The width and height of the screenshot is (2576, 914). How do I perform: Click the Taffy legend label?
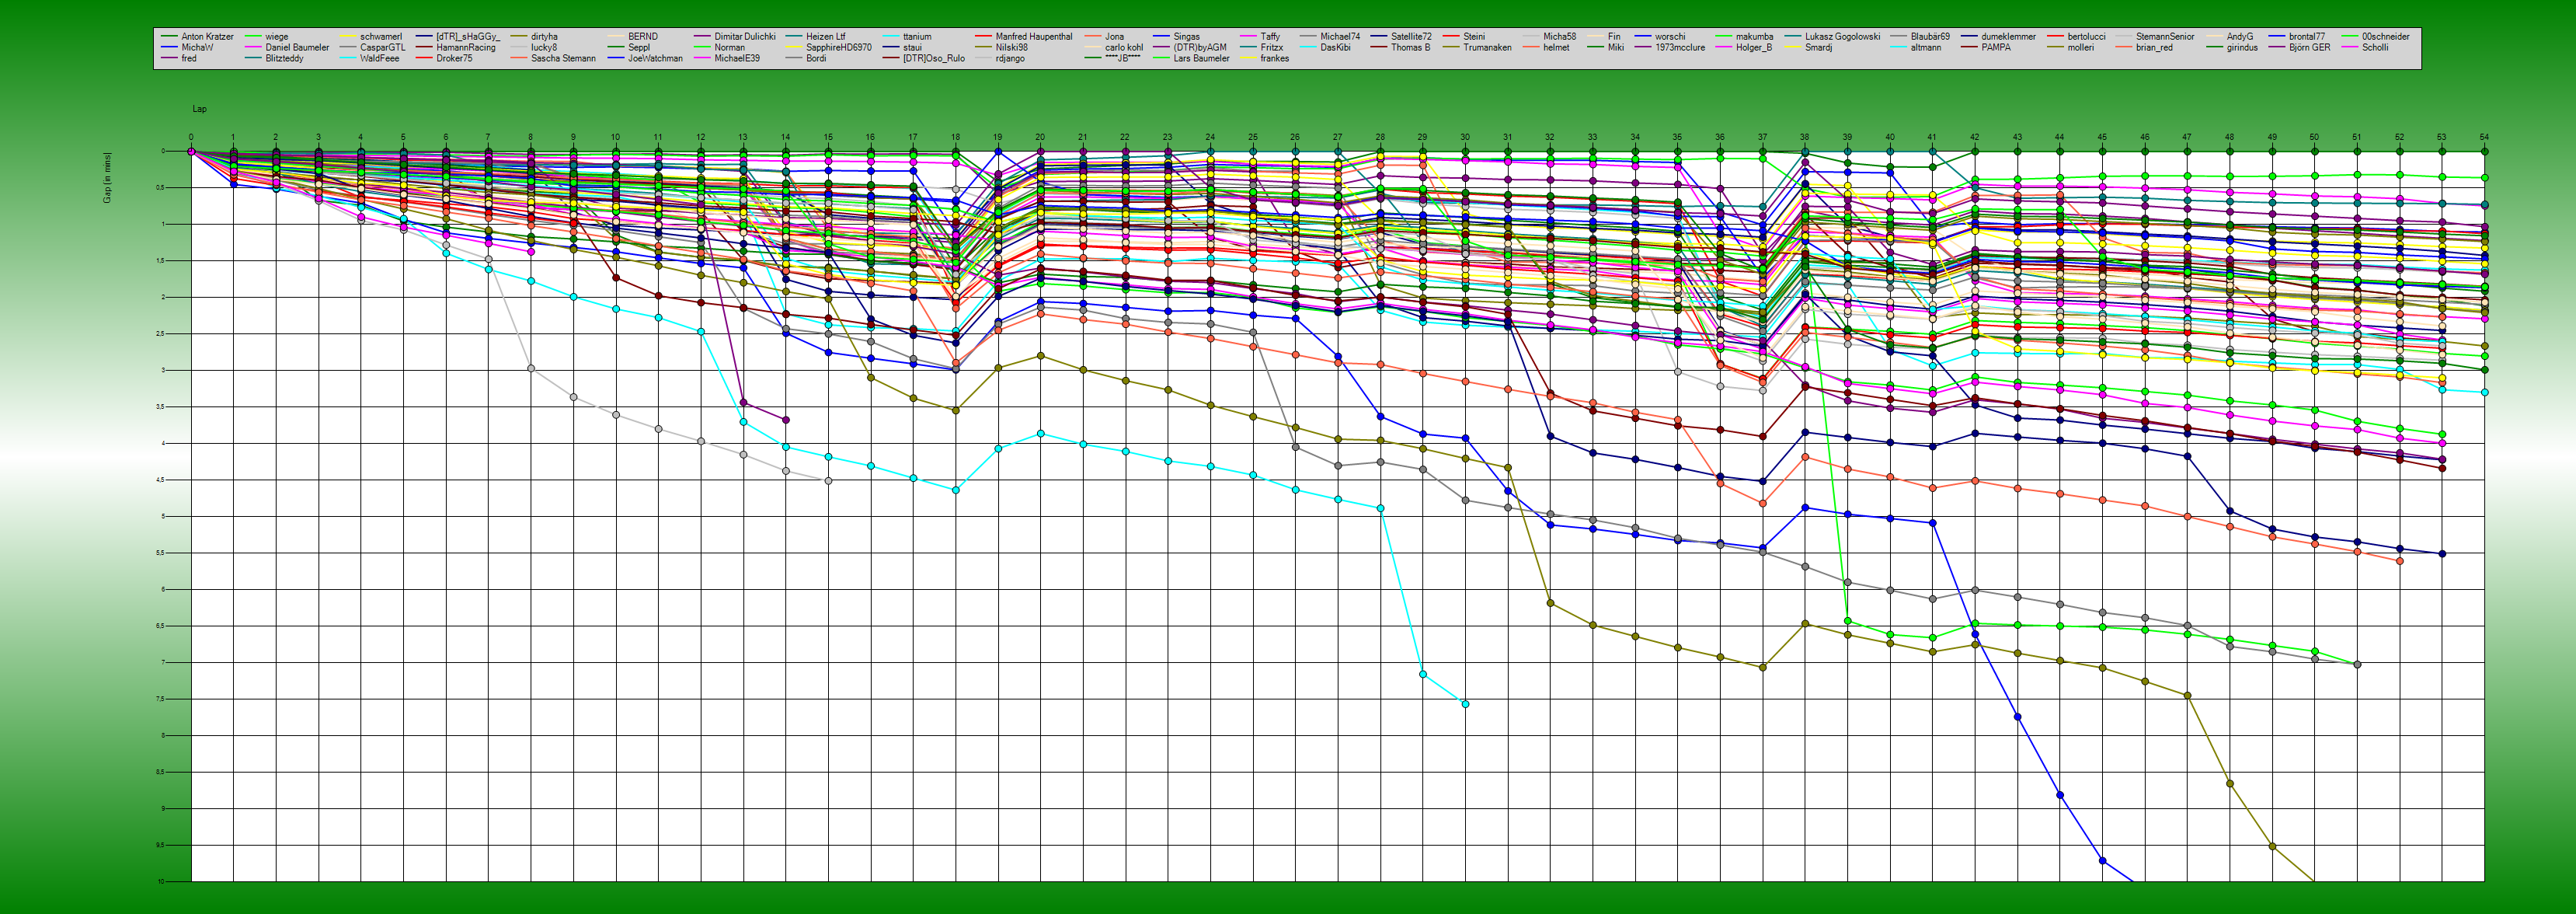(x=1270, y=37)
